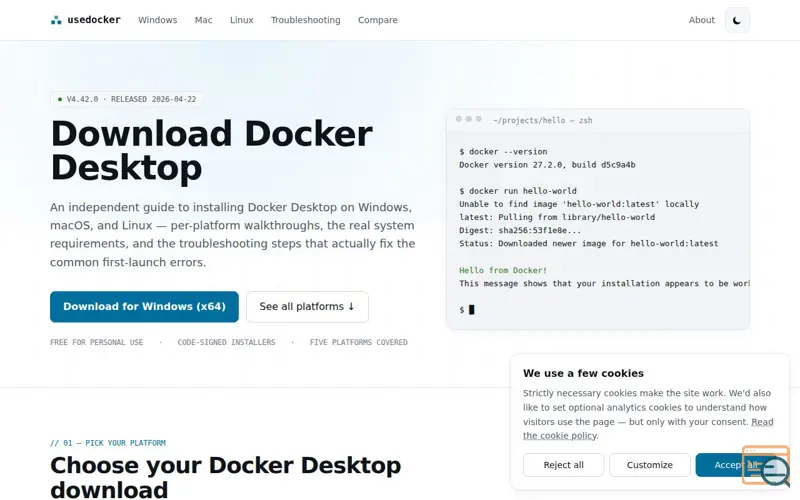Click the orange search widget icon

point(766,466)
